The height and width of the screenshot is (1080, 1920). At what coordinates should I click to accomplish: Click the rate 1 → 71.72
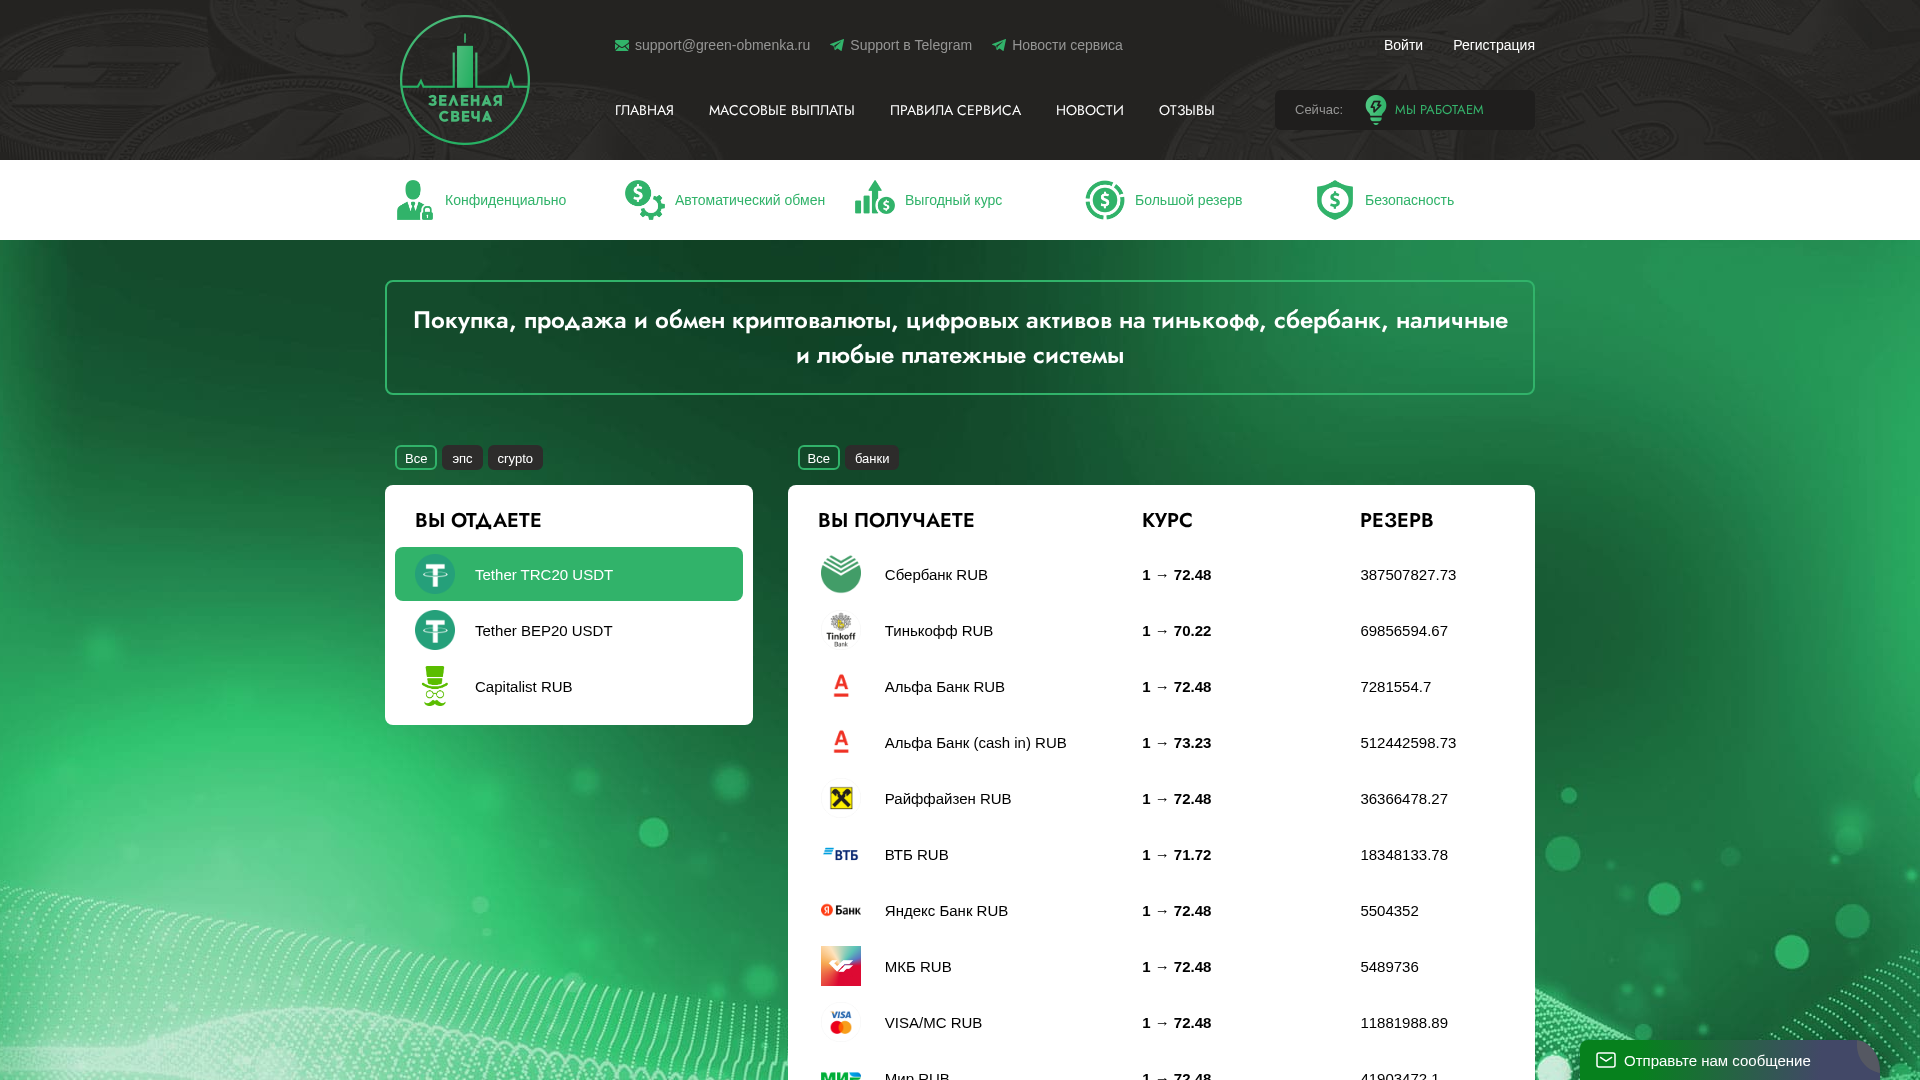[x=1177, y=855]
